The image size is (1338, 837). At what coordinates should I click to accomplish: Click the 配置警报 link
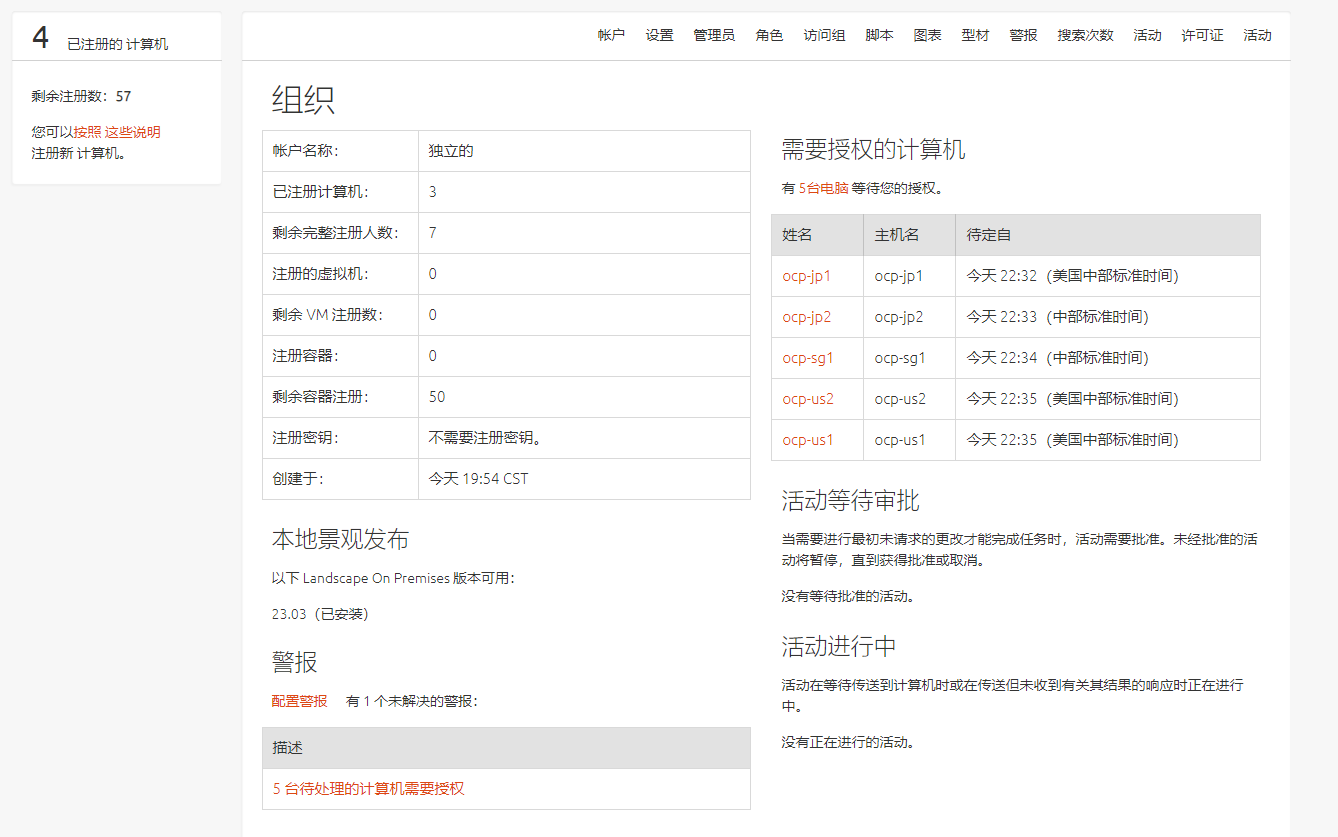click(x=299, y=701)
